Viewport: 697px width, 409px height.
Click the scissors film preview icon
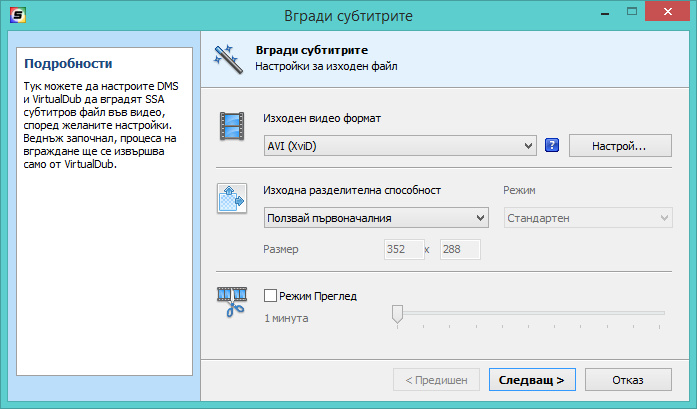click(232, 302)
